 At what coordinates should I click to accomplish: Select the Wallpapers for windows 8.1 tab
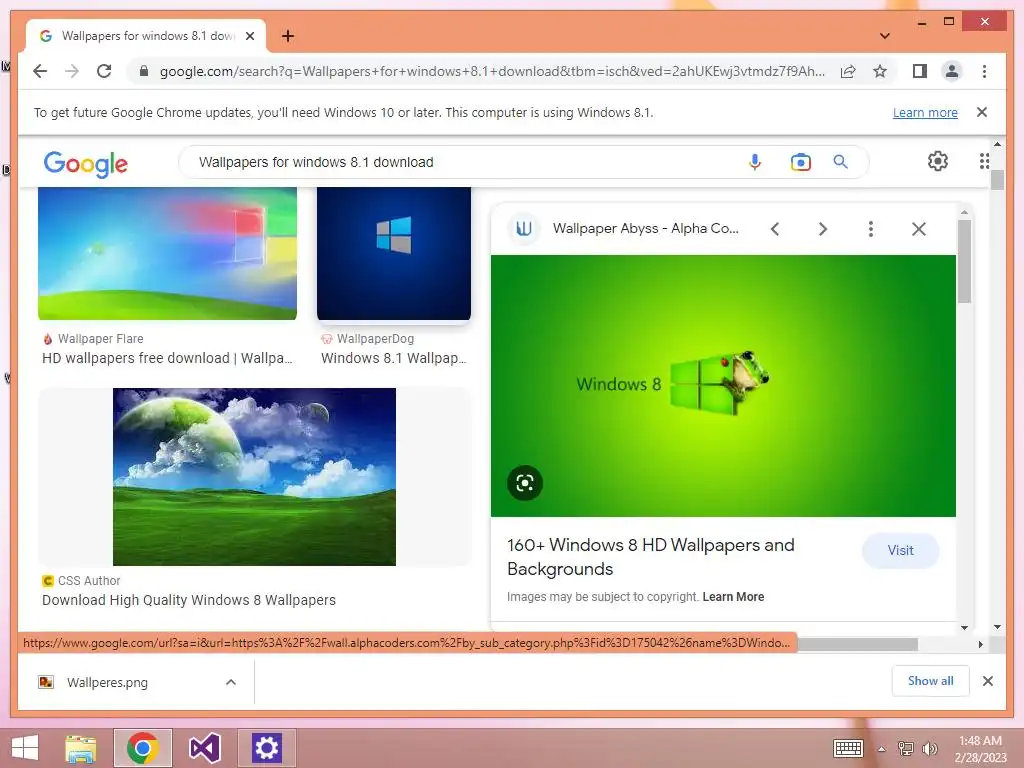click(146, 36)
